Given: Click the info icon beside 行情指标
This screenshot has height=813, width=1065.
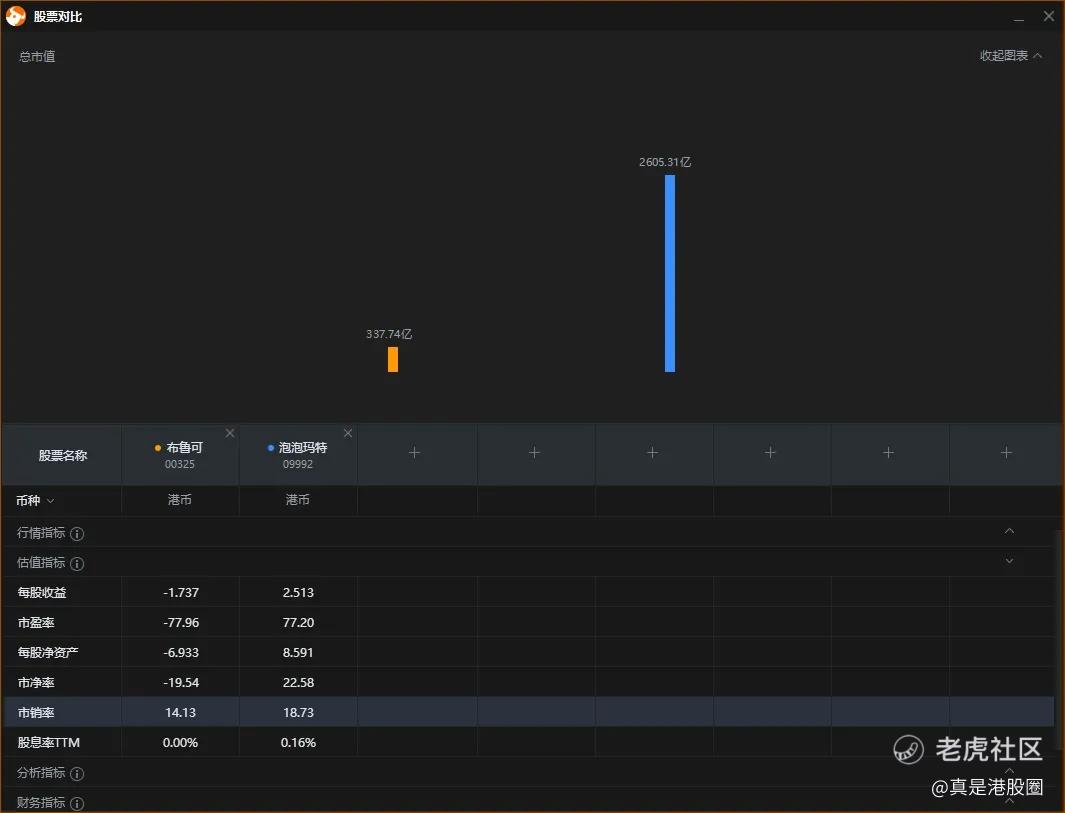Looking at the screenshot, I should coord(77,534).
